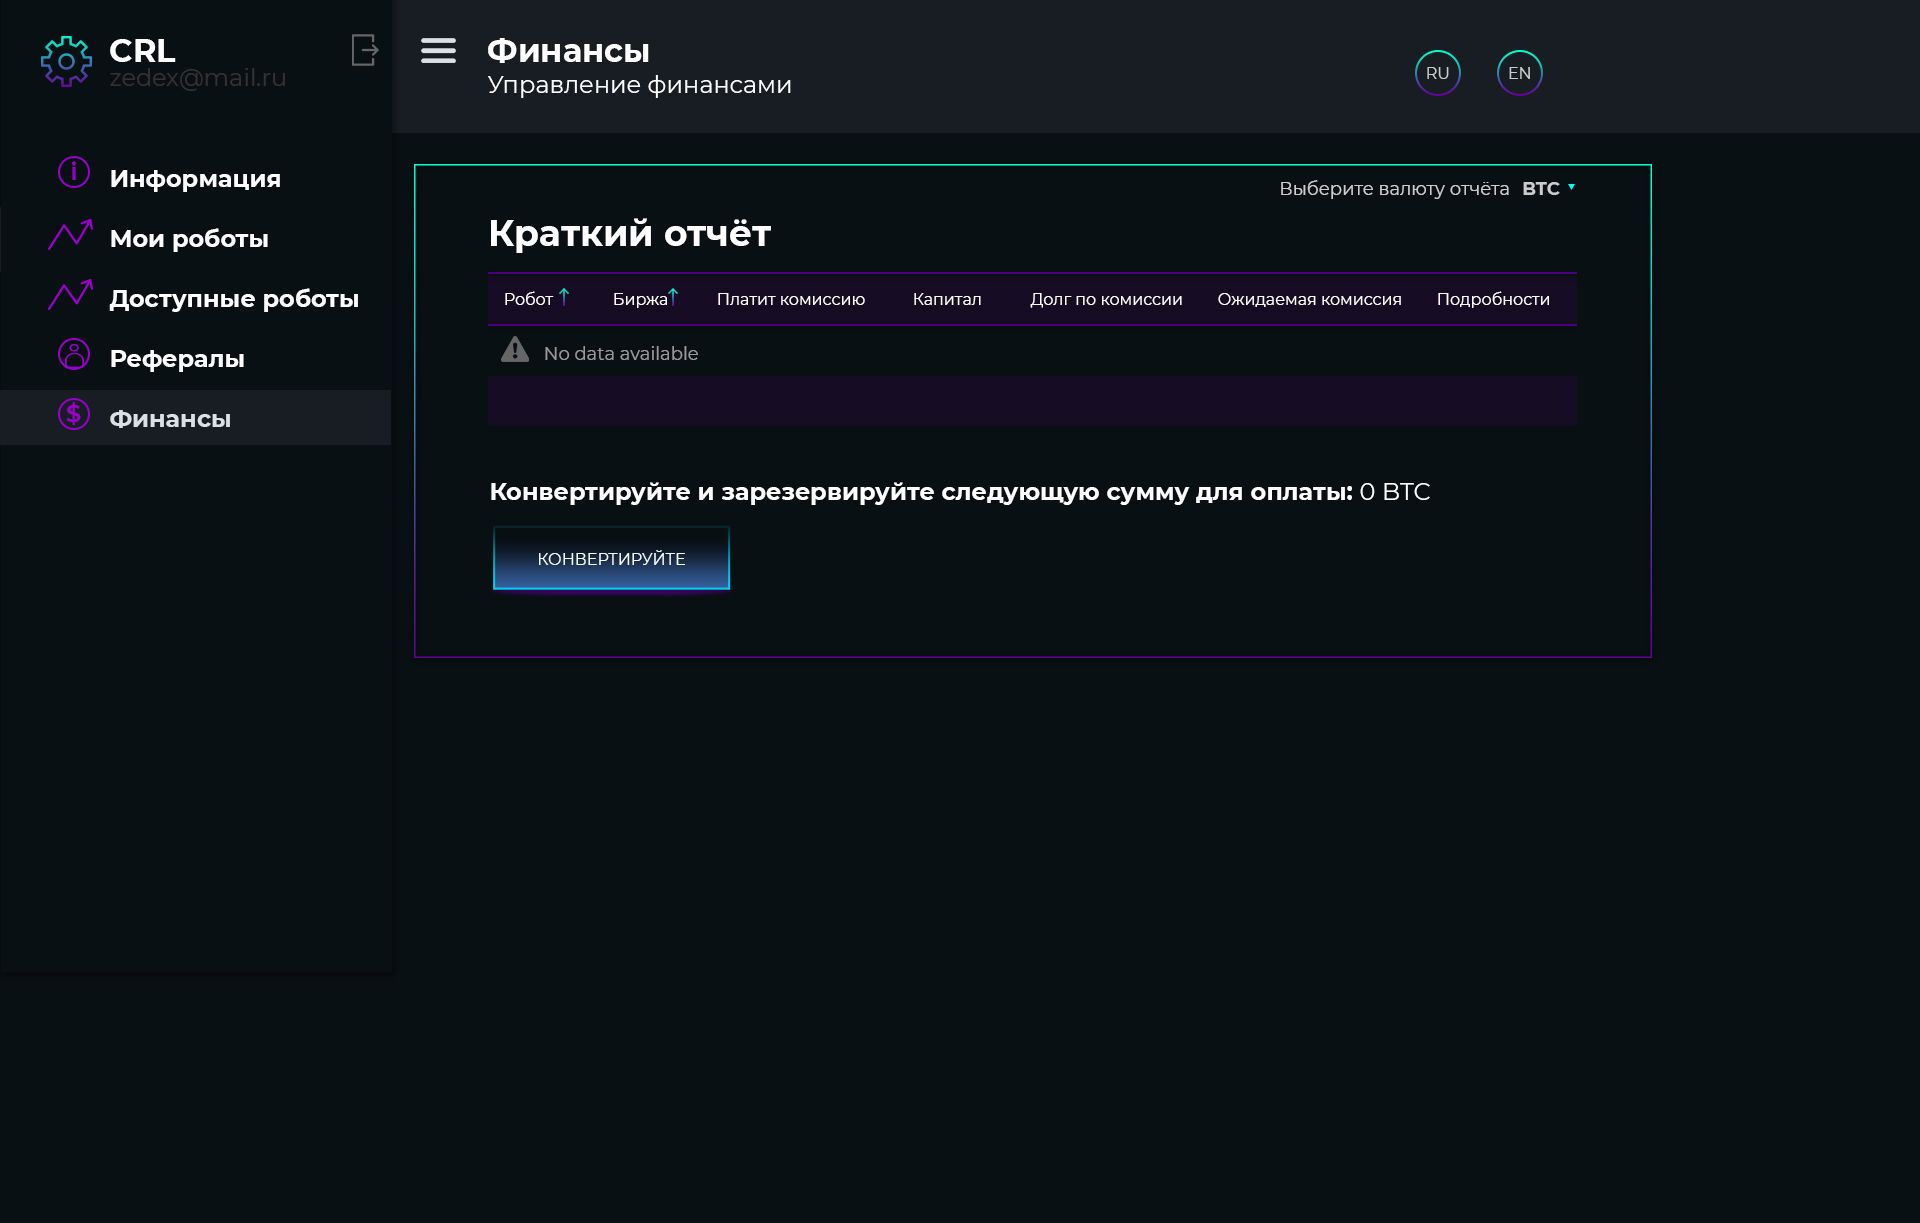The image size is (1920, 1223).
Task: Click the Капитал column header
Action: click(x=946, y=300)
